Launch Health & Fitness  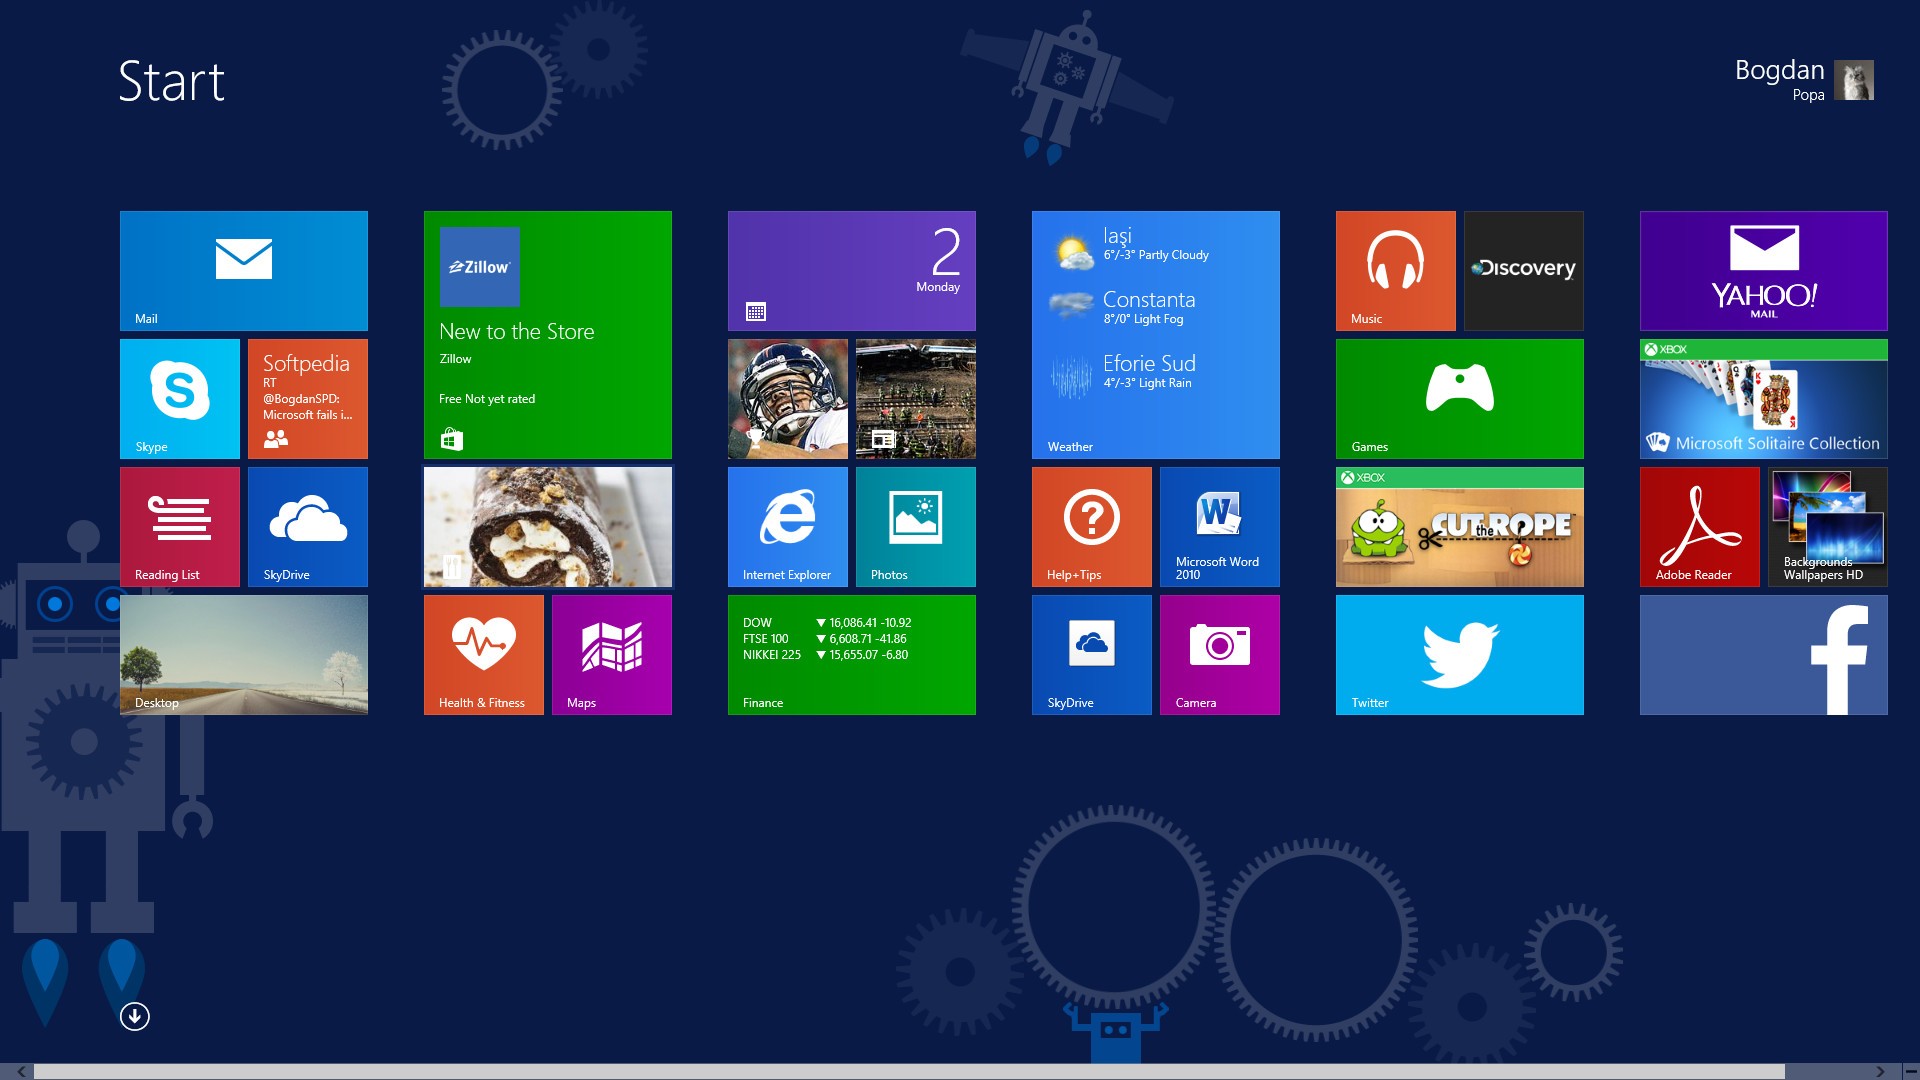pos(483,654)
